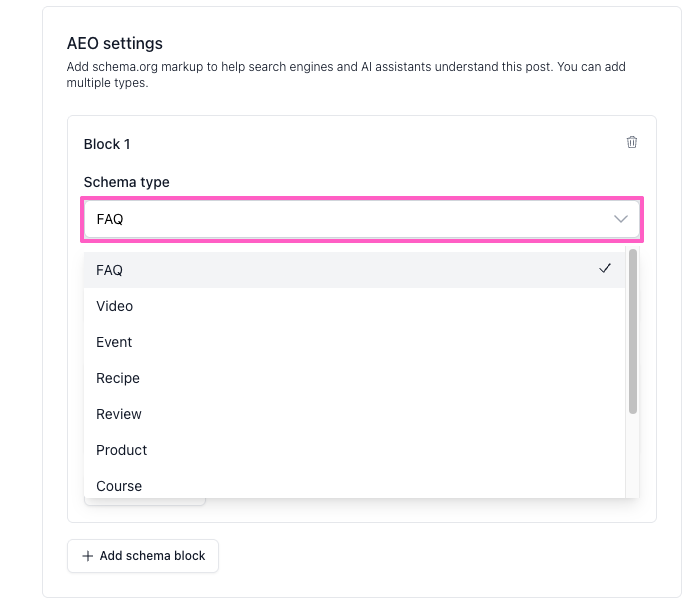Click the checkmark beside the FAQ option
This screenshot has width=697, height=609.
[605, 268]
